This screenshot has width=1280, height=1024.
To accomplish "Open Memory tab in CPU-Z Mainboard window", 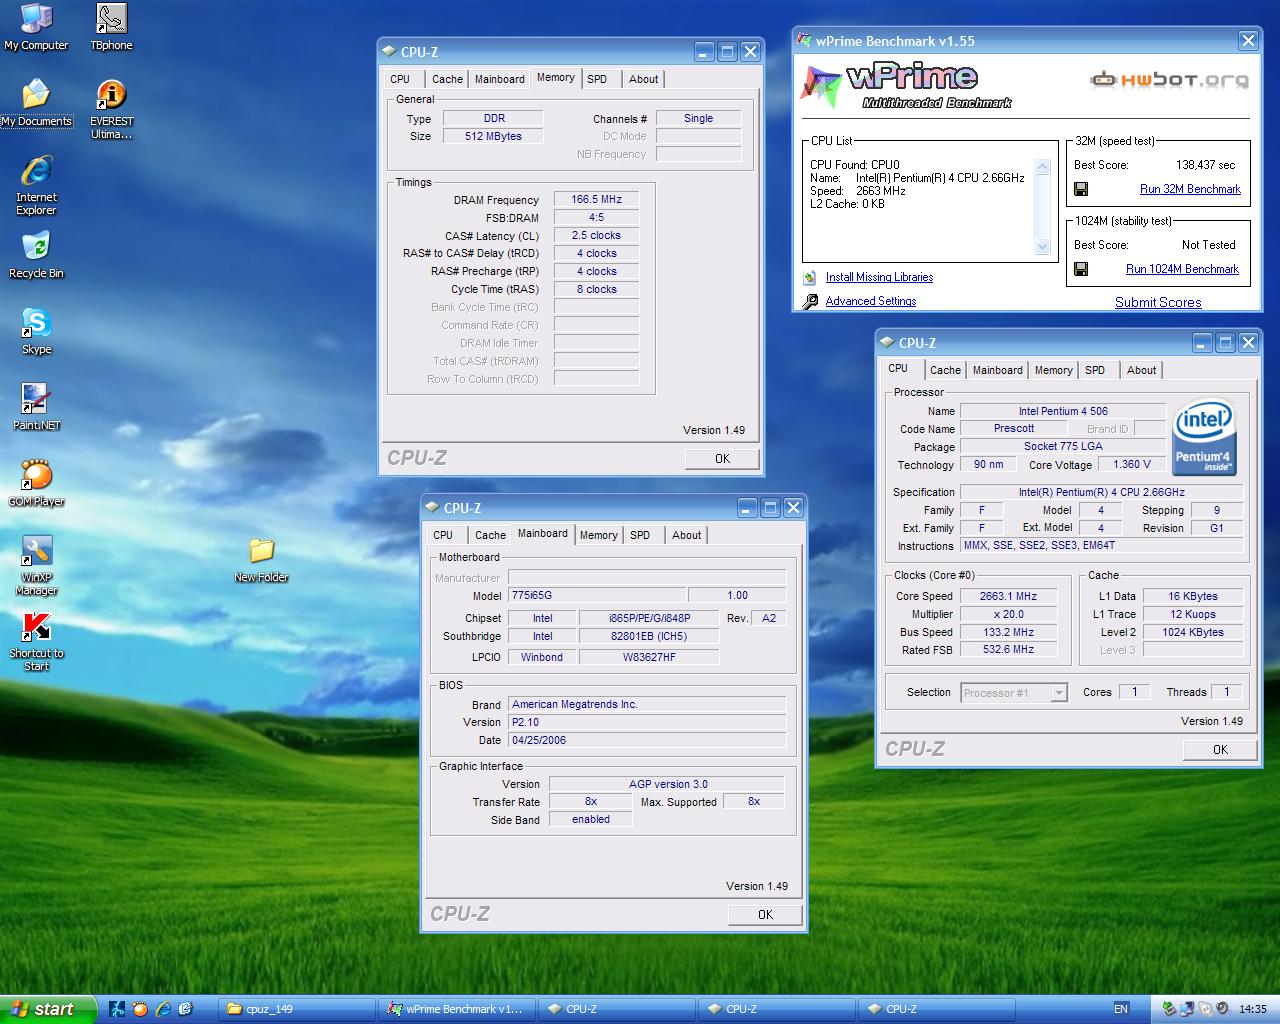I will (598, 535).
